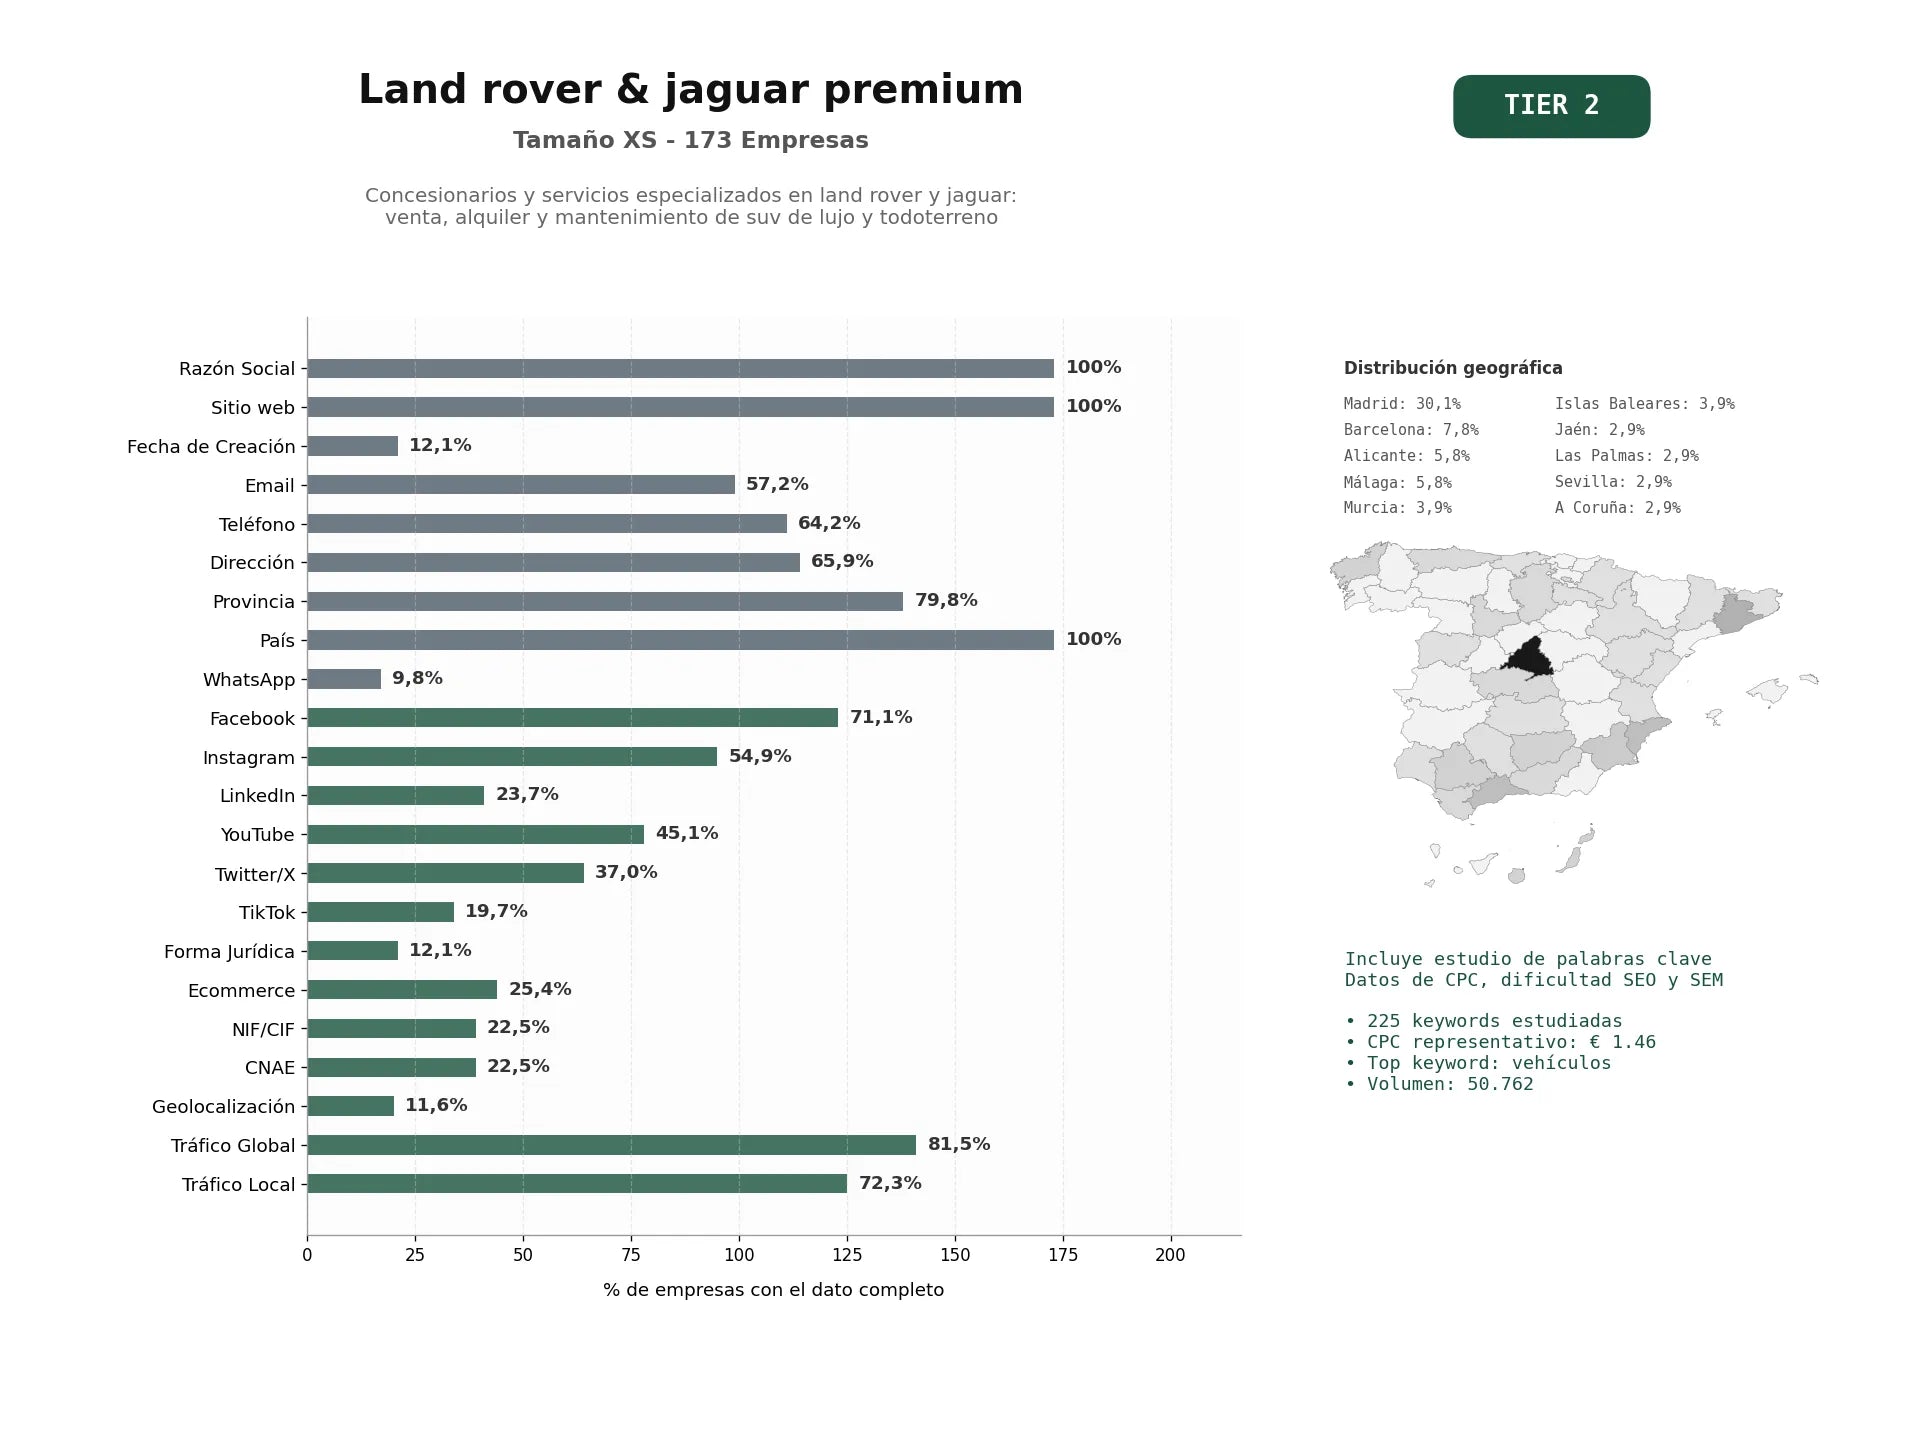Click 'Alicante: 5,8%' entry

pyautogui.click(x=1407, y=456)
